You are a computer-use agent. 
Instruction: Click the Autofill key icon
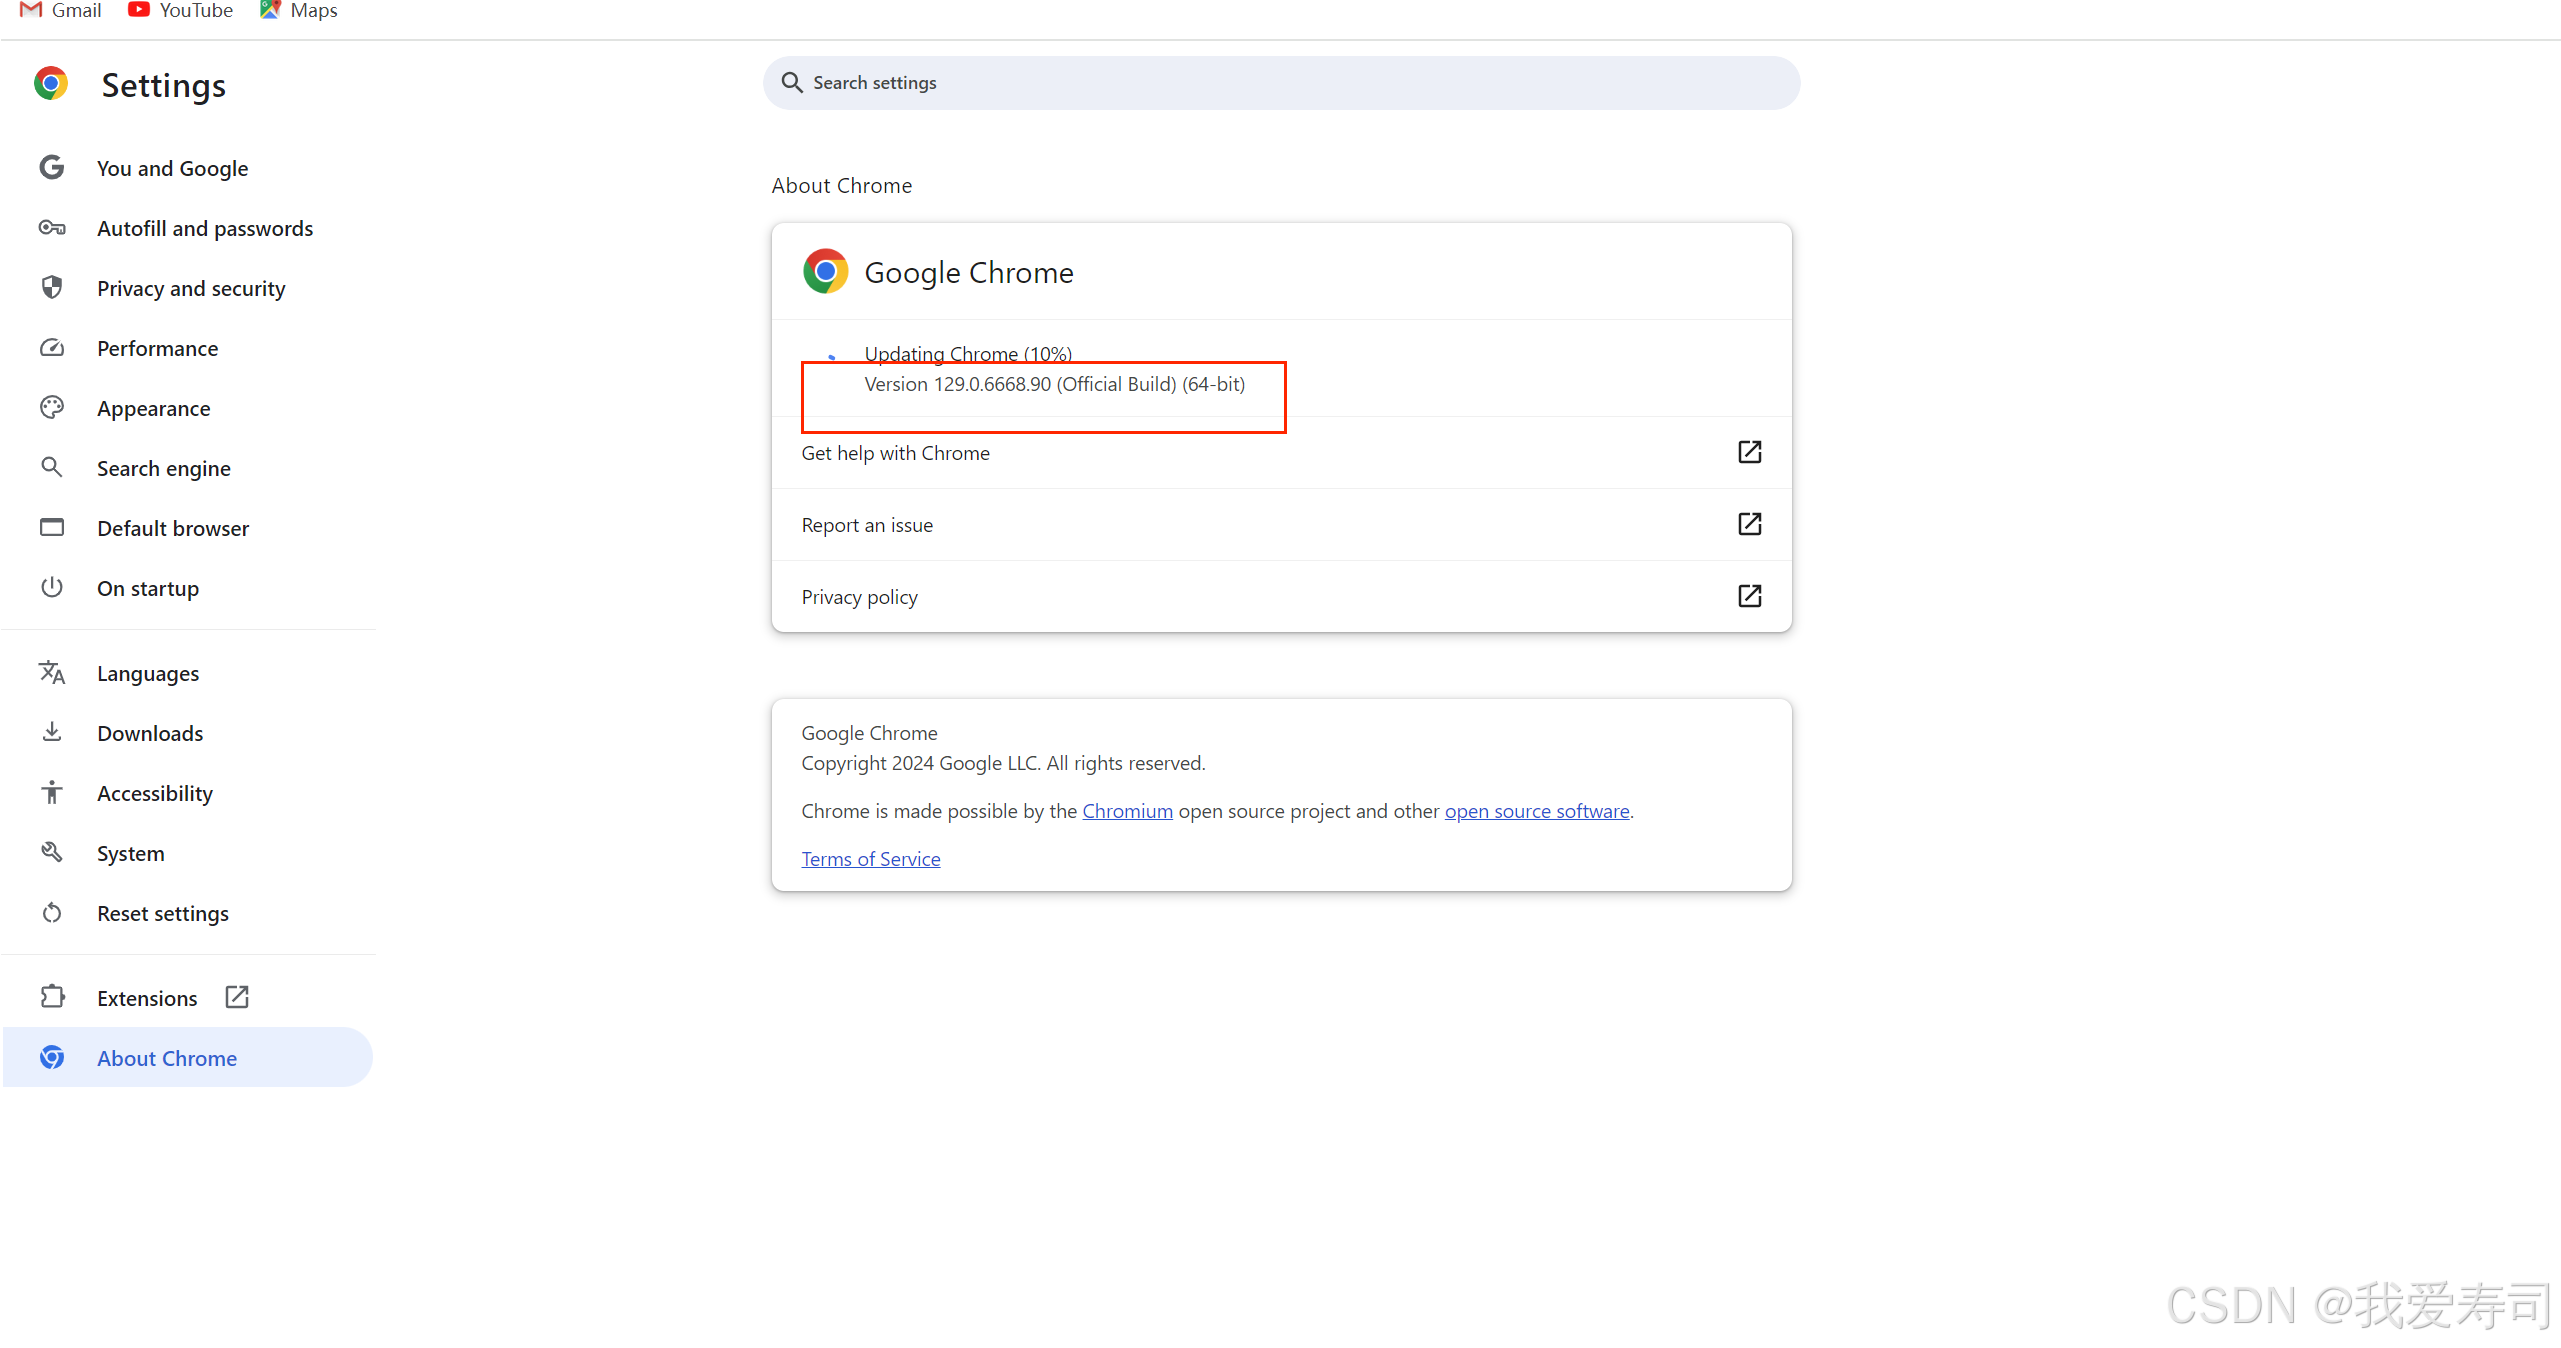point(52,228)
